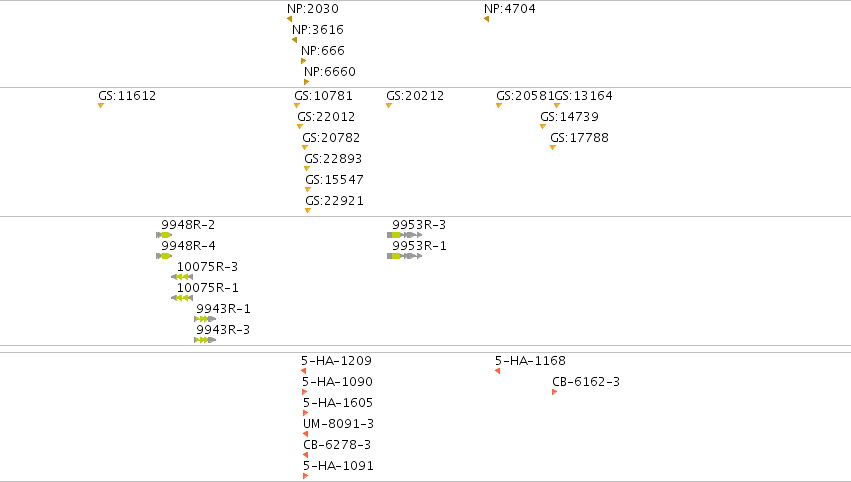Click the 10075R-3 label text
Screen dimensions: 851x482
tap(207, 267)
